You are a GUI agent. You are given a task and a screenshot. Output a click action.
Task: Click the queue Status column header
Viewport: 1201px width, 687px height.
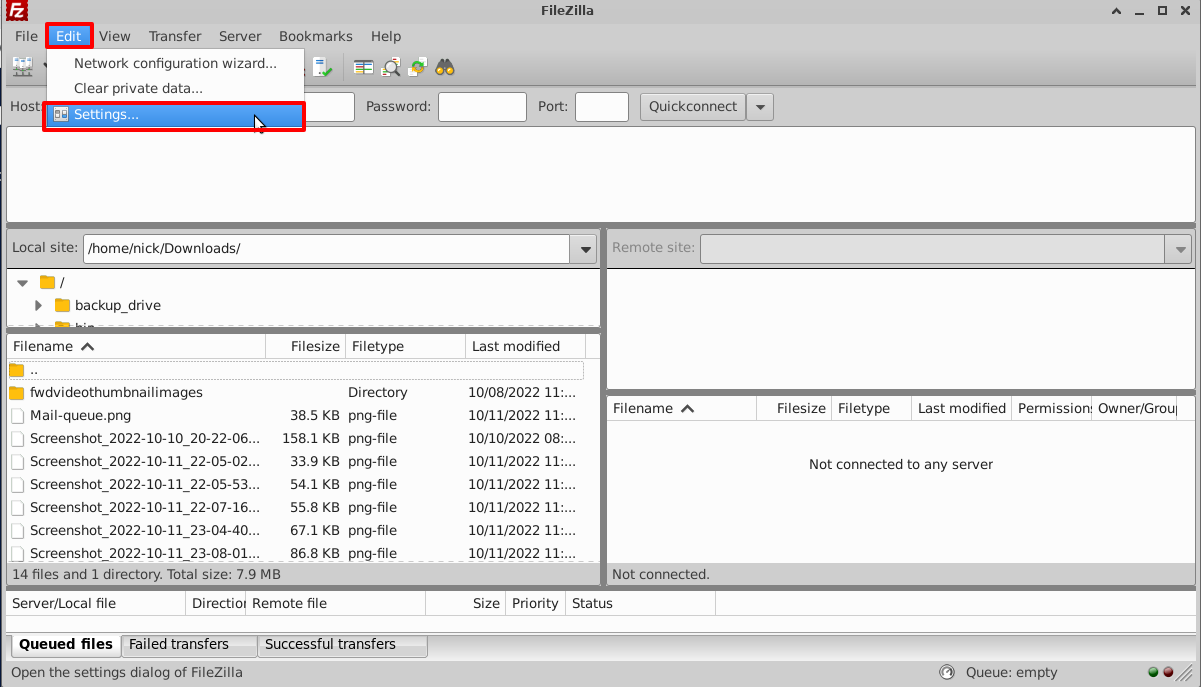640,603
